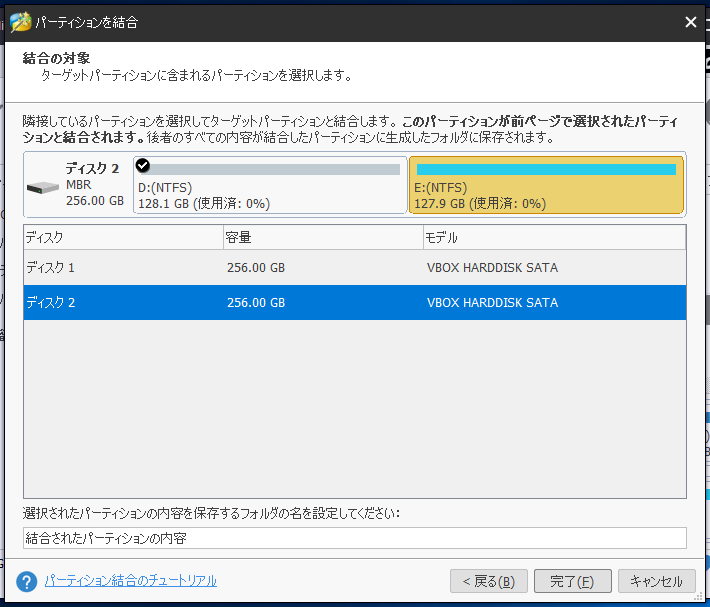Click the D: partition gray usage bar
710x607 pixels.
tap(272, 169)
